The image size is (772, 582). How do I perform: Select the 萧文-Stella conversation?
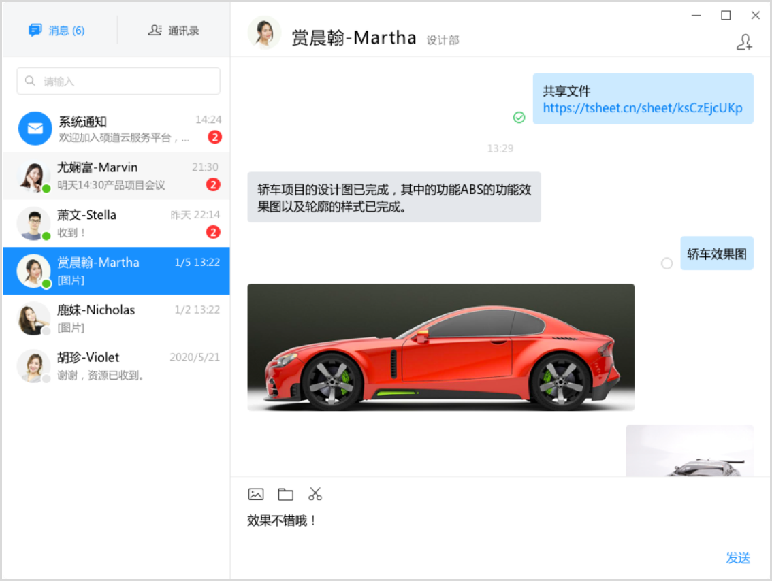tap(115, 223)
